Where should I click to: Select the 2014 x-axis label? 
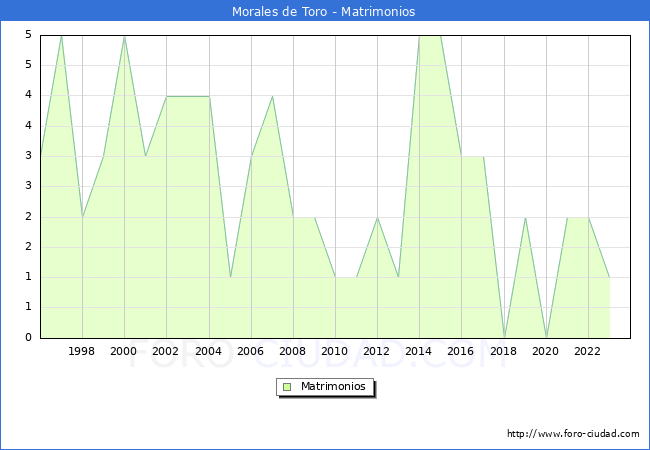(418, 351)
